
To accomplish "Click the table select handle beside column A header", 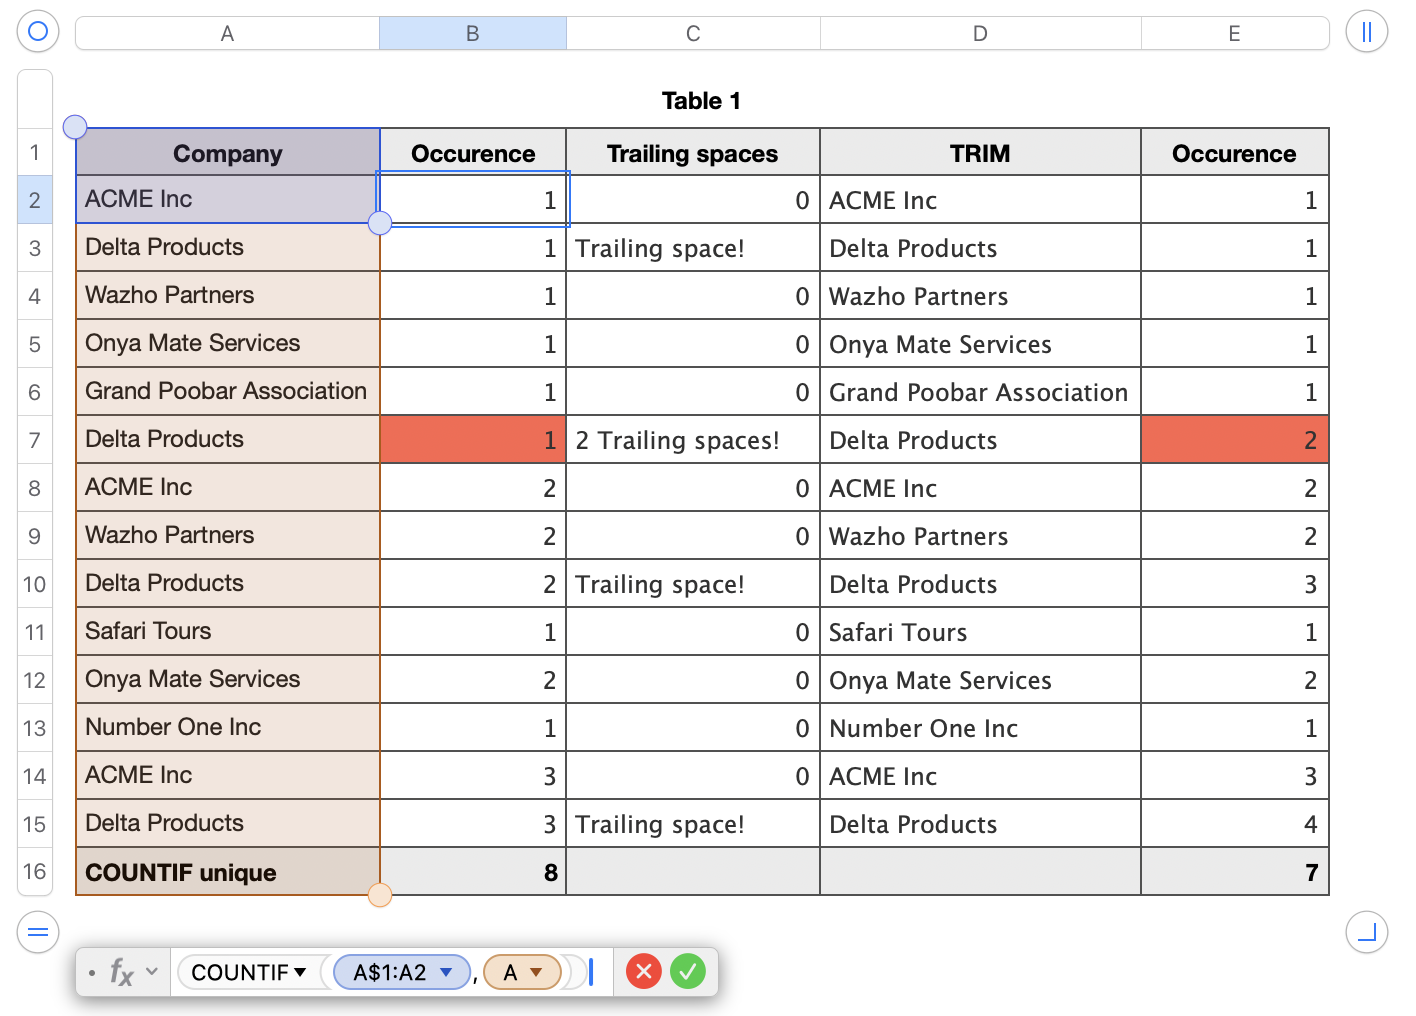I will (x=38, y=31).
